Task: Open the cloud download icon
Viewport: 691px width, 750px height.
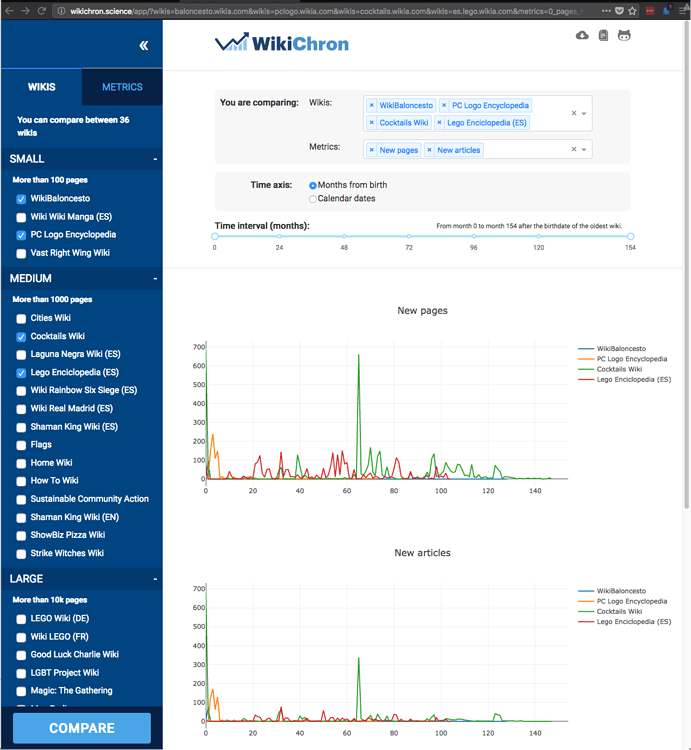Action: pos(582,35)
